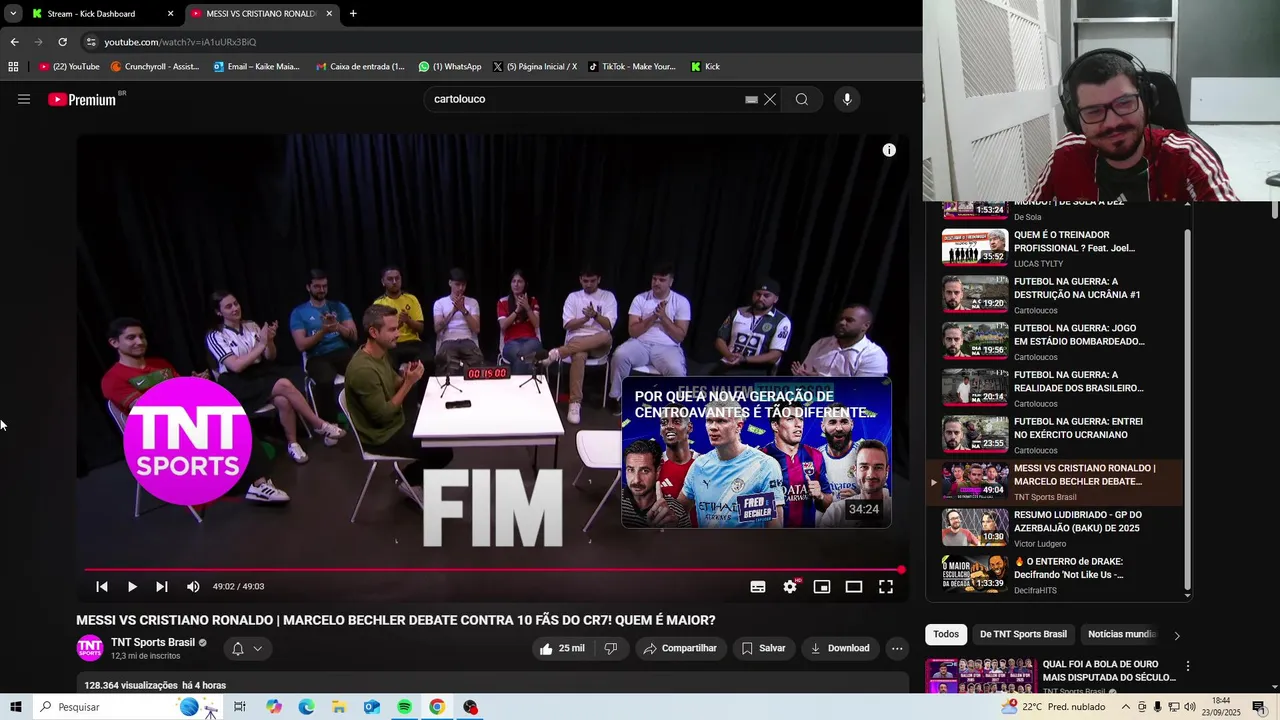Screen dimensions: 1280x720
Task: Select De TNT Sports Brasil chip
Action: coord(1023,634)
